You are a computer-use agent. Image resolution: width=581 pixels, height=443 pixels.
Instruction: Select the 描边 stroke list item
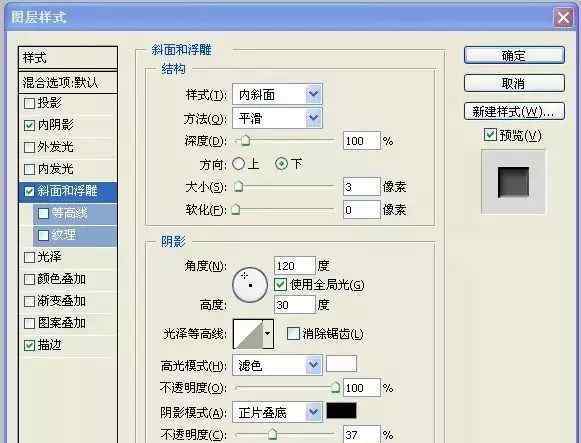68,345
